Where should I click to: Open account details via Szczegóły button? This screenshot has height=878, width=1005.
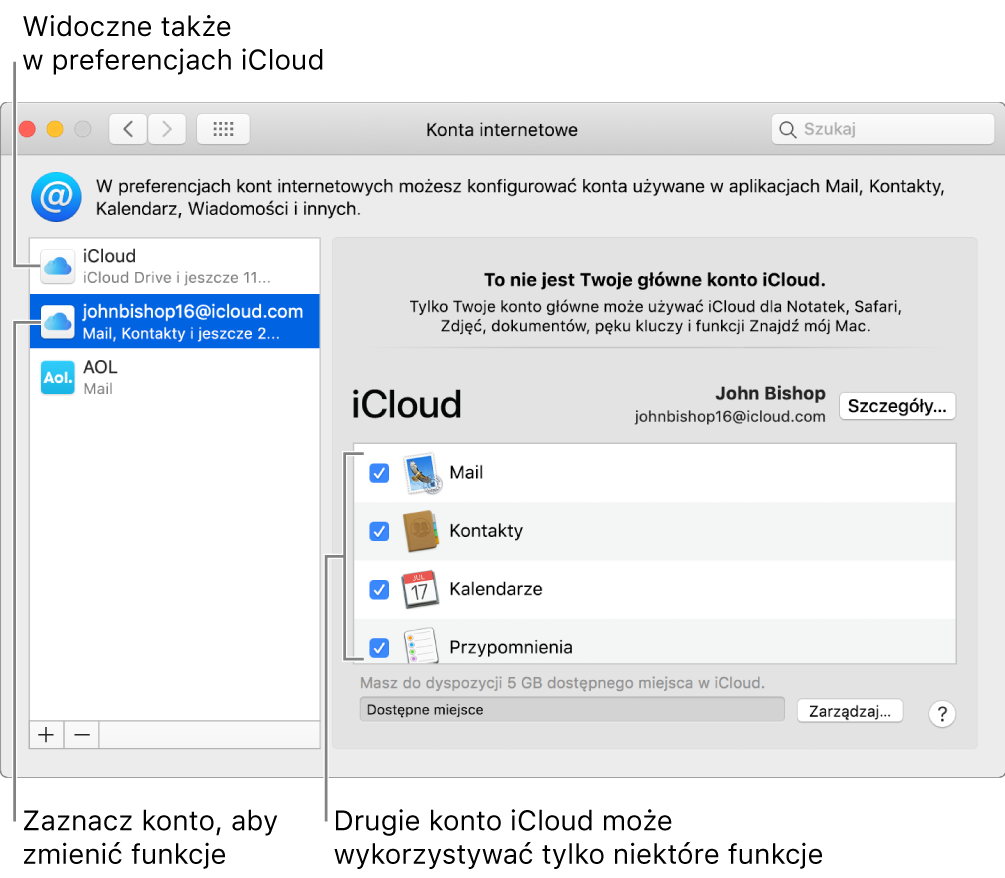[896, 405]
